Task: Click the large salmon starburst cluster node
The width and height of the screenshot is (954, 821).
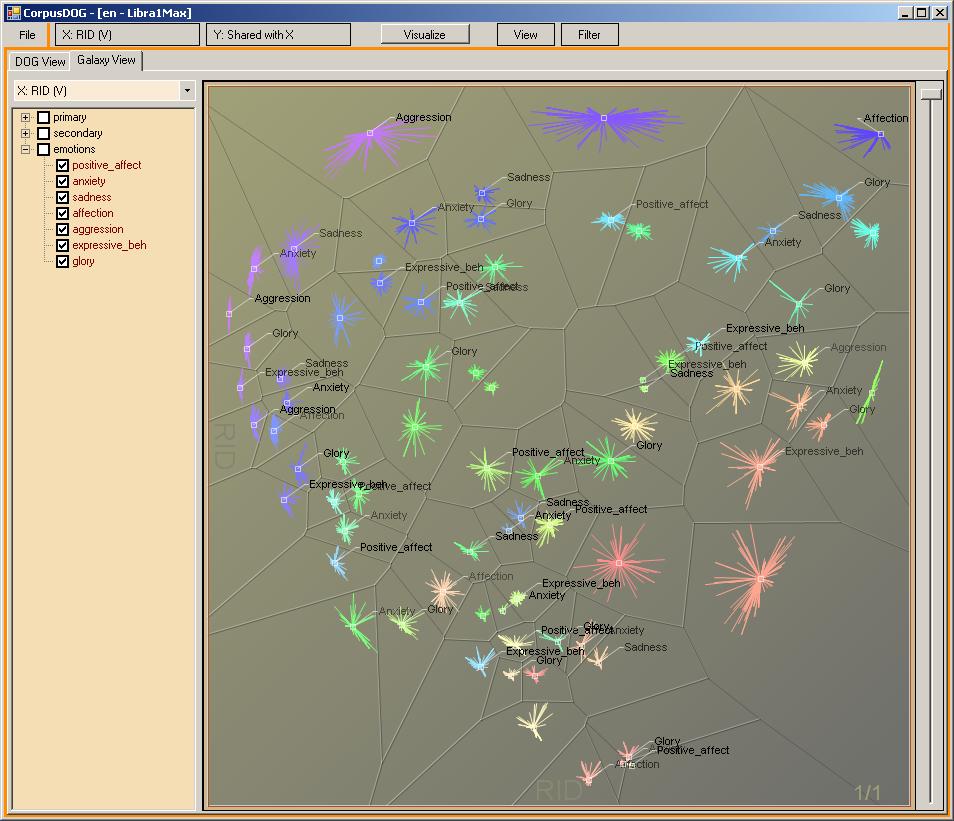Action: click(x=760, y=579)
